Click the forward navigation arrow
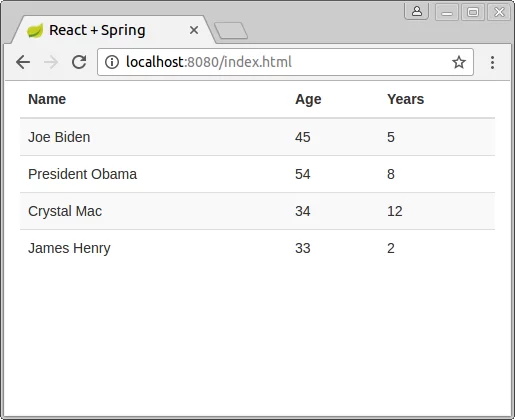The height and width of the screenshot is (420, 515). (x=51, y=62)
